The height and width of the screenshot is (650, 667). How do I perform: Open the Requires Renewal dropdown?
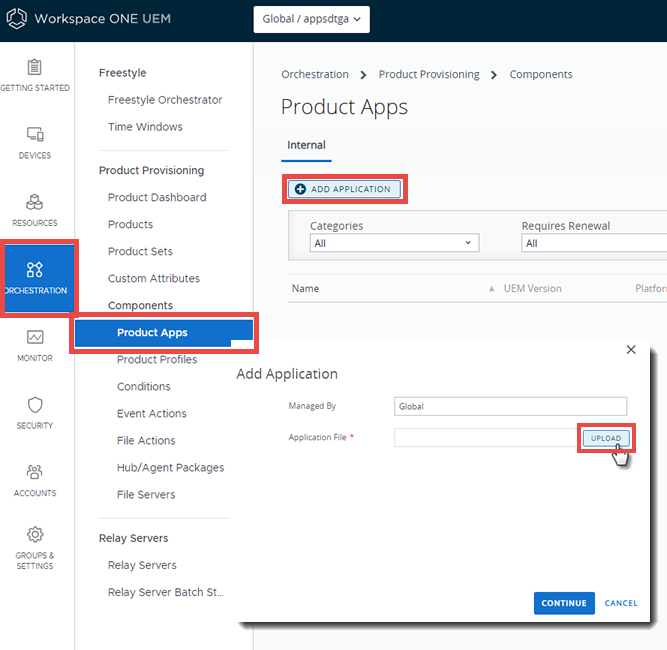pos(594,243)
